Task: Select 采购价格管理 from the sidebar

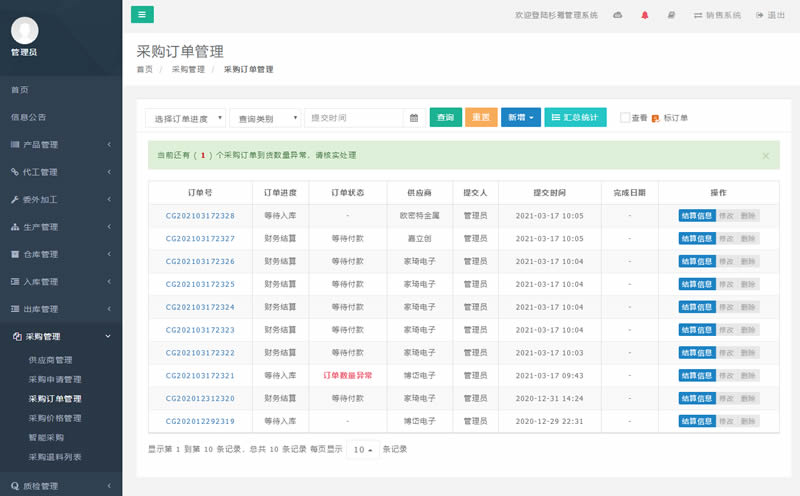Action: [x=55, y=418]
